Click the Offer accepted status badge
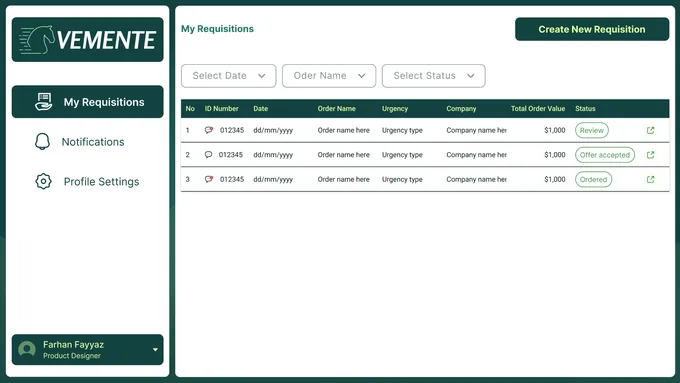The image size is (680, 383). coord(605,155)
